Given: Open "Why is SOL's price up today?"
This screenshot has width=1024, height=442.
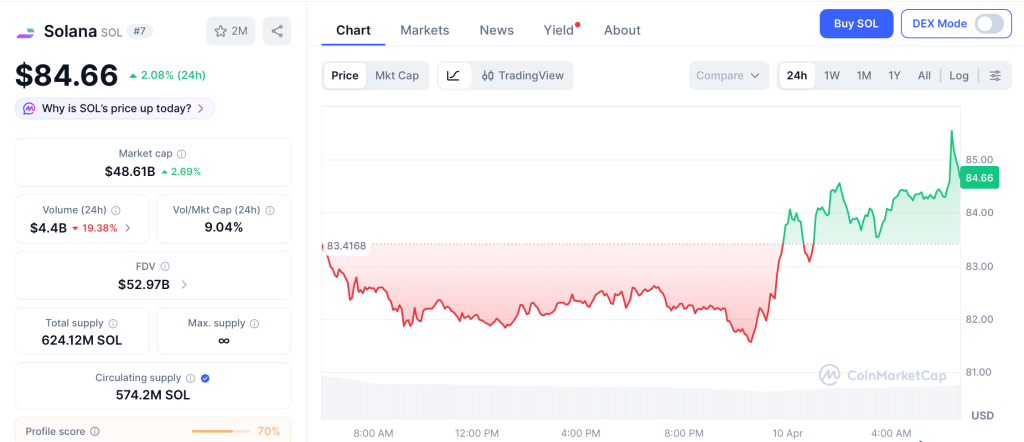Looking at the screenshot, I should [x=115, y=108].
